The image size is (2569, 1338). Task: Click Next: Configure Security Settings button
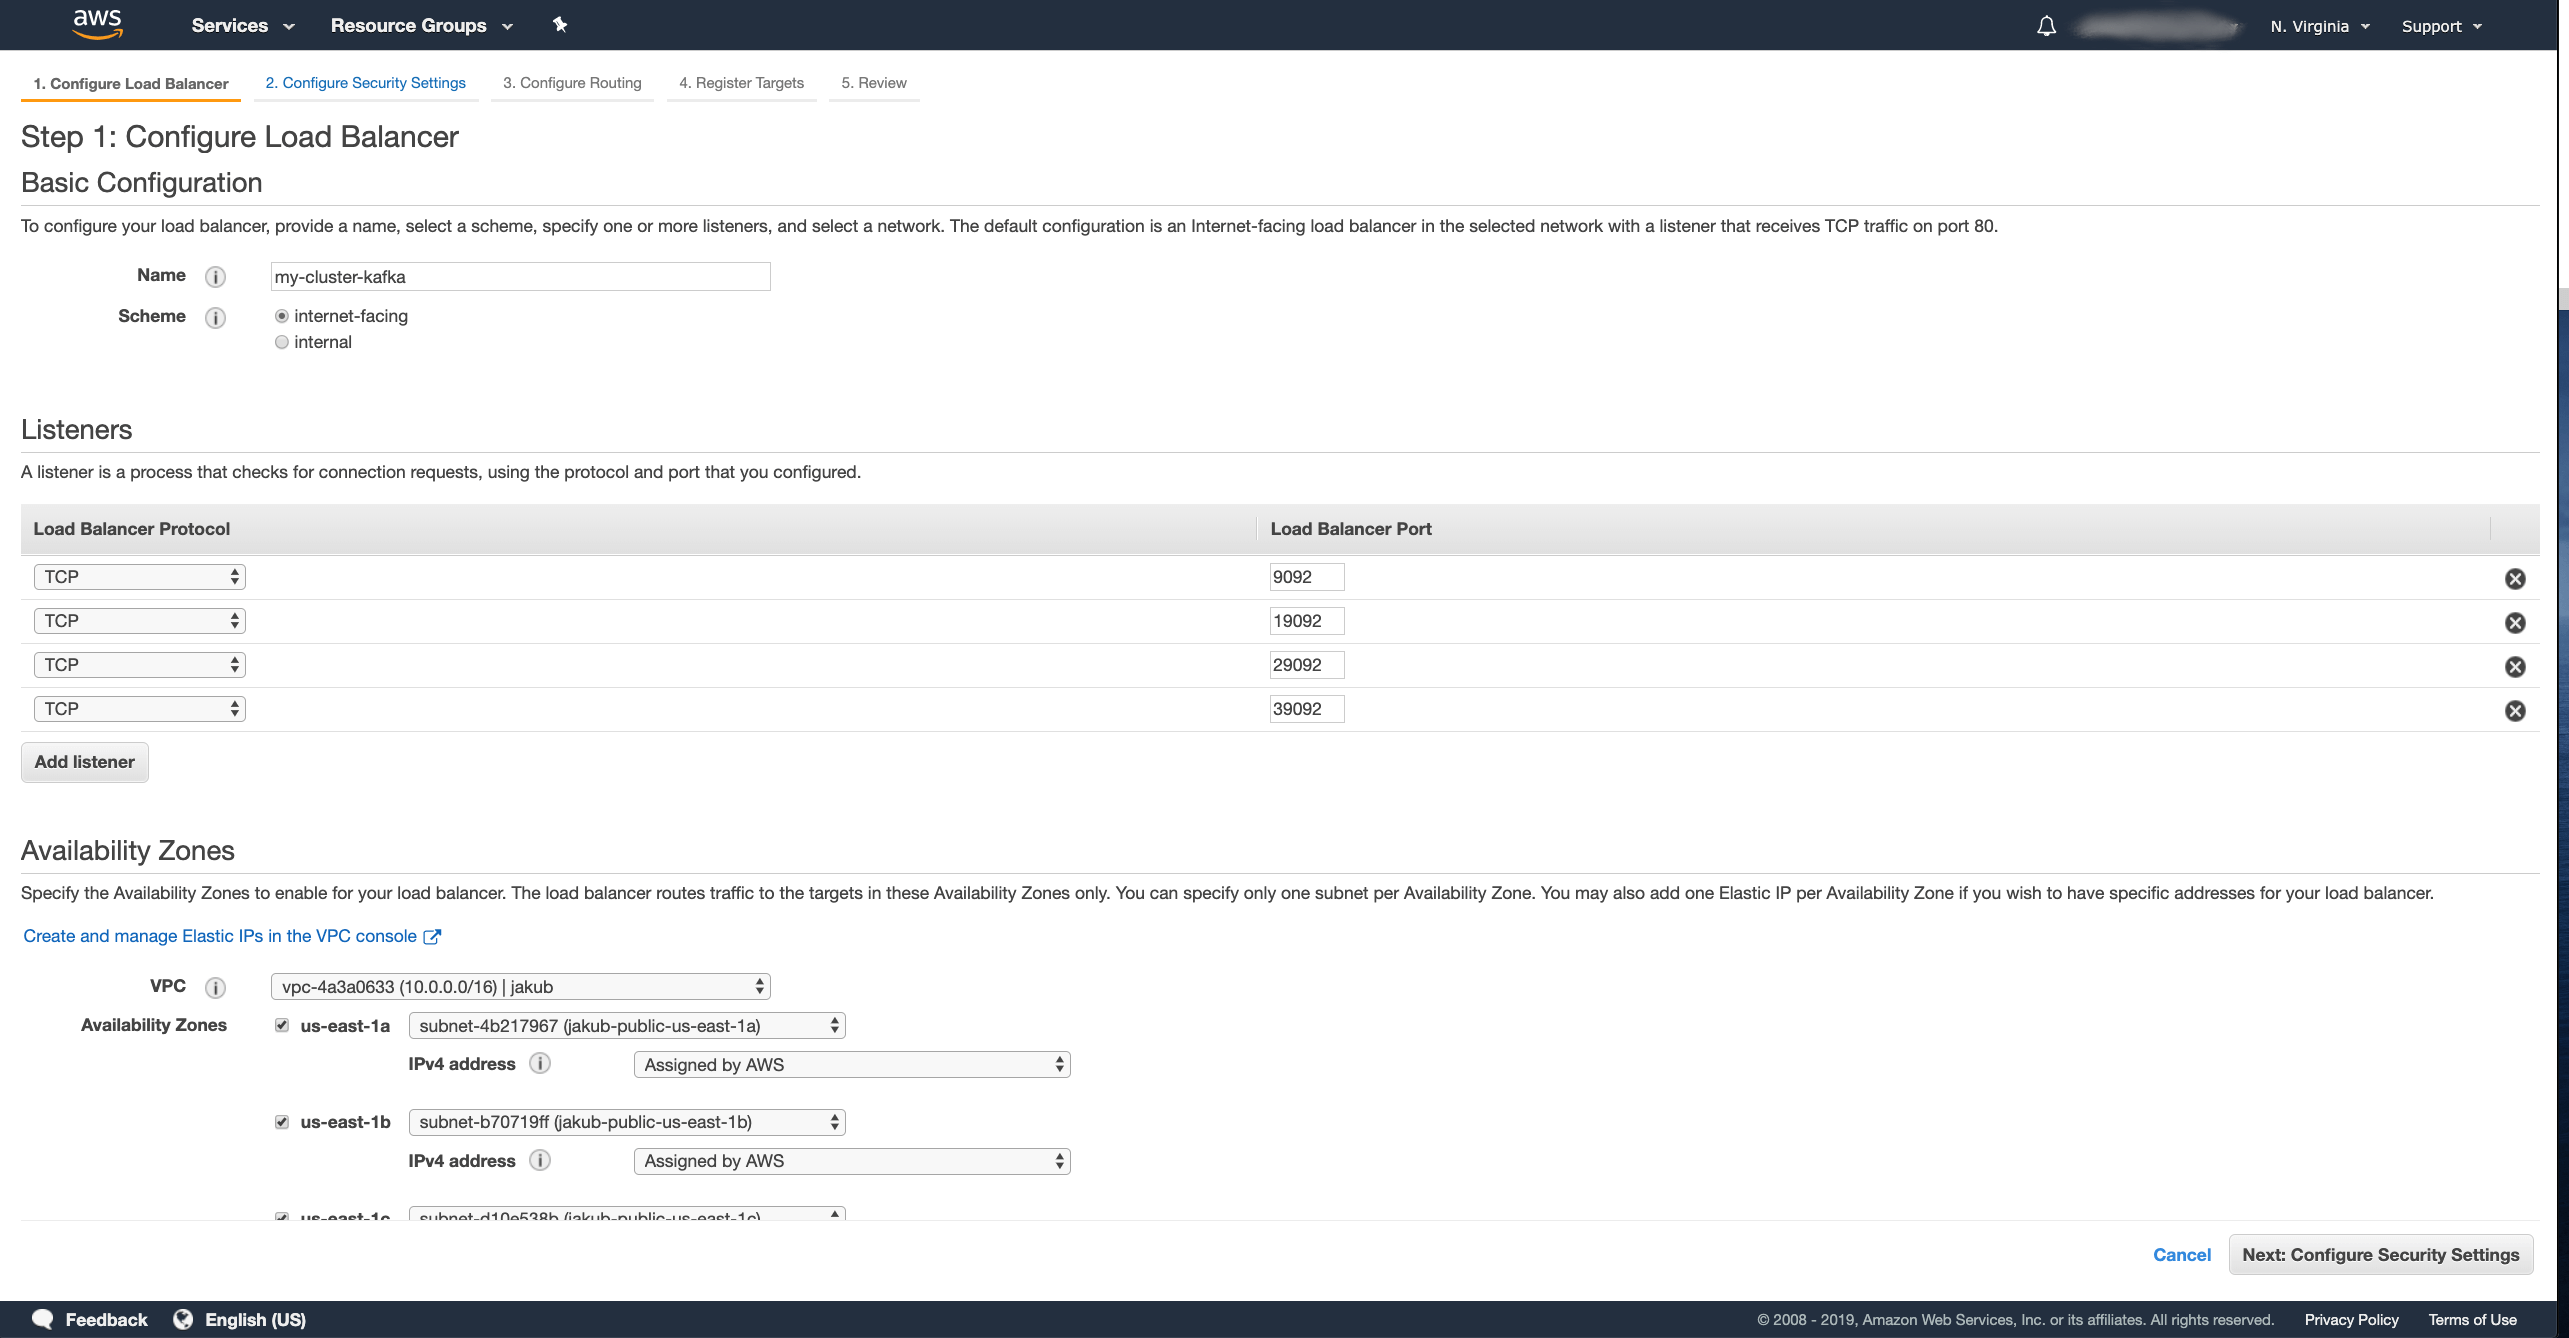2381,1255
